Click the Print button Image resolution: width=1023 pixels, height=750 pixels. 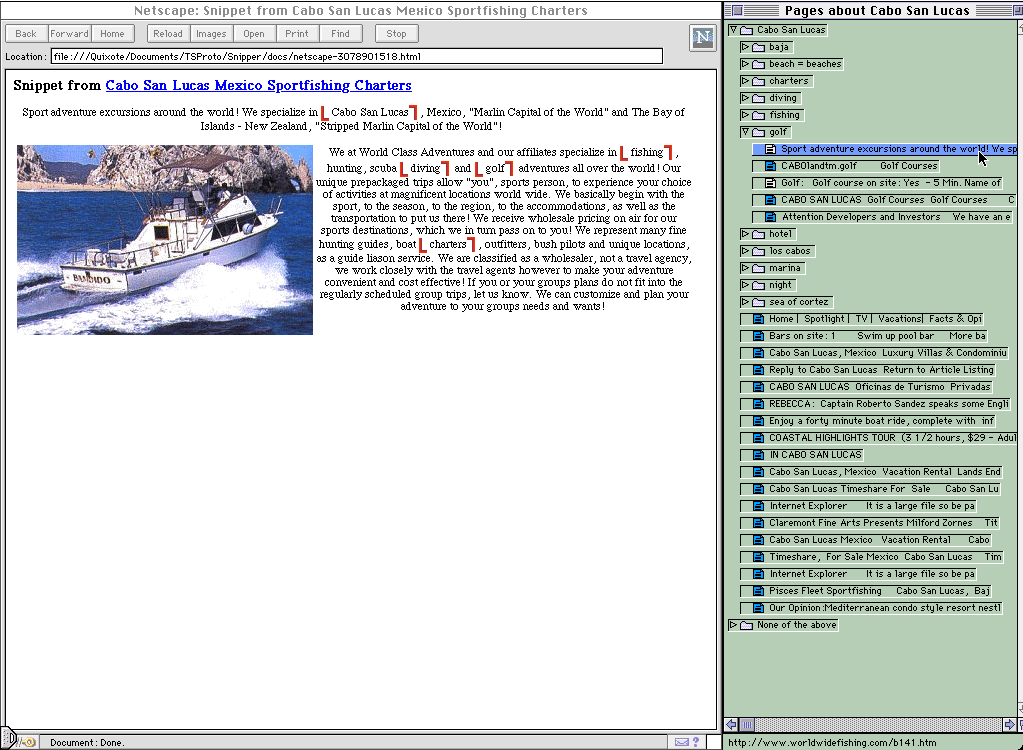(x=297, y=34)
